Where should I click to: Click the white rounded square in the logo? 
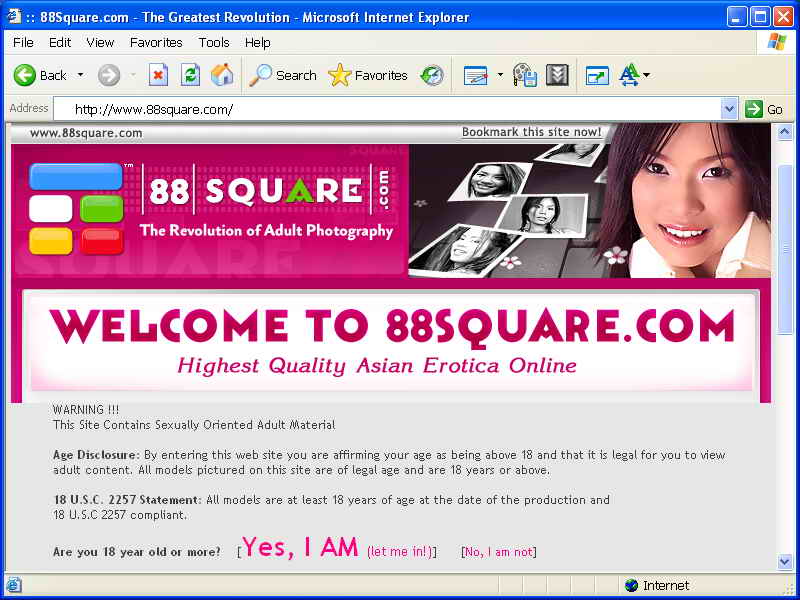coord(51,209)
